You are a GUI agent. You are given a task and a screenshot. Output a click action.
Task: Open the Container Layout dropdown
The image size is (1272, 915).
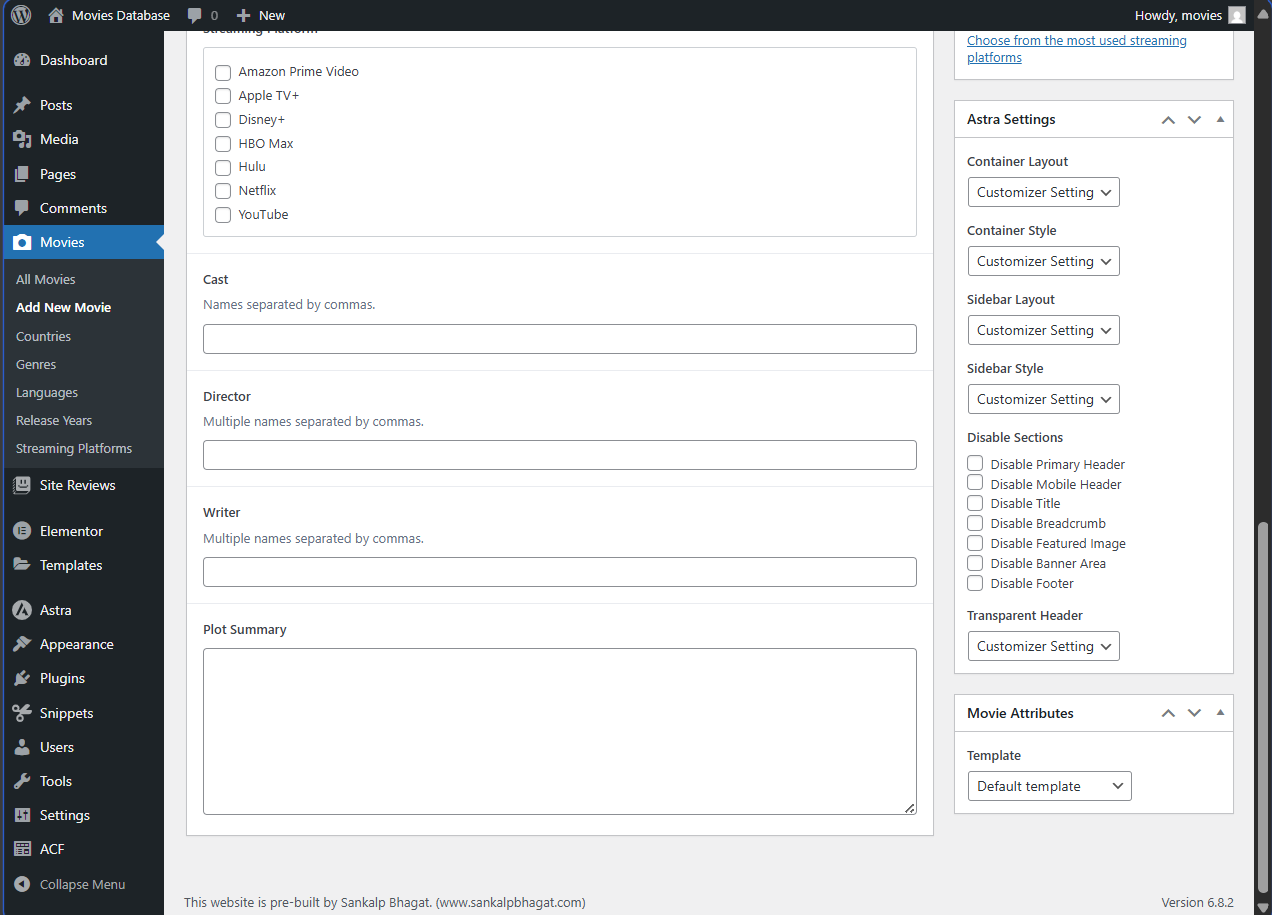[x=1044, y=192]
